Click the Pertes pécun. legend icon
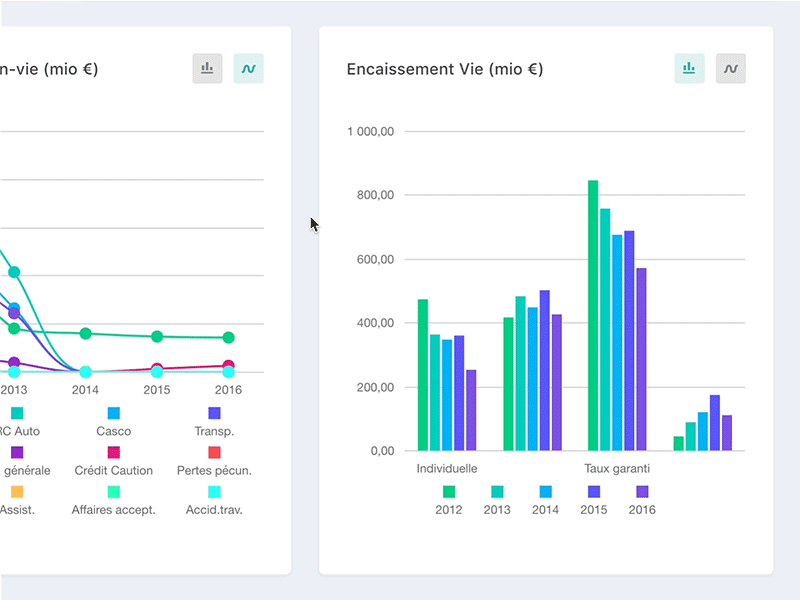Image resolution: width=800 pixels, height=600 pixels. pyautogui.click(x=213, y=452)
